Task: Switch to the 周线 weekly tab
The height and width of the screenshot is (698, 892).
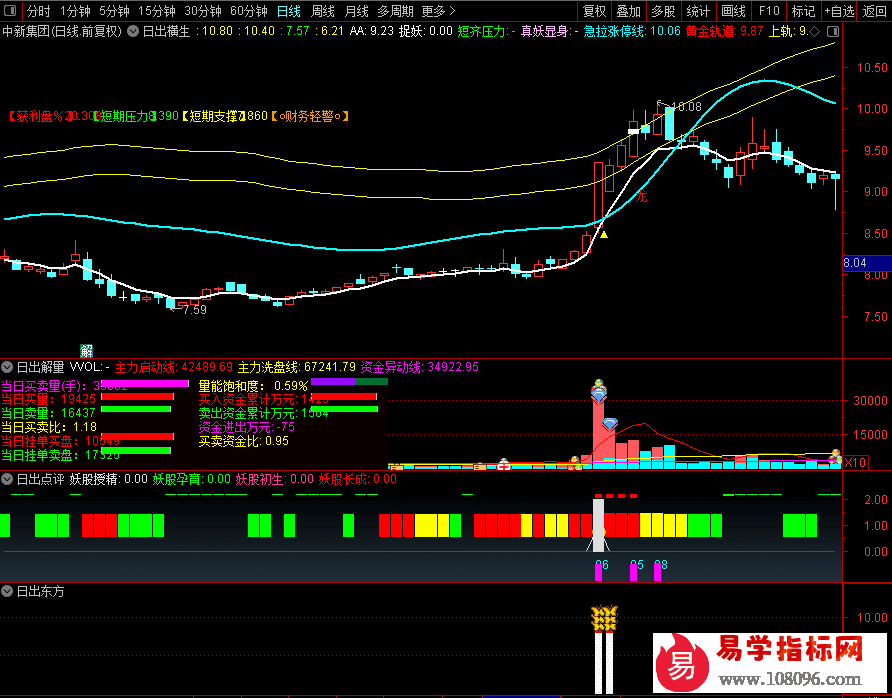Action: click(x=322, y=12)
